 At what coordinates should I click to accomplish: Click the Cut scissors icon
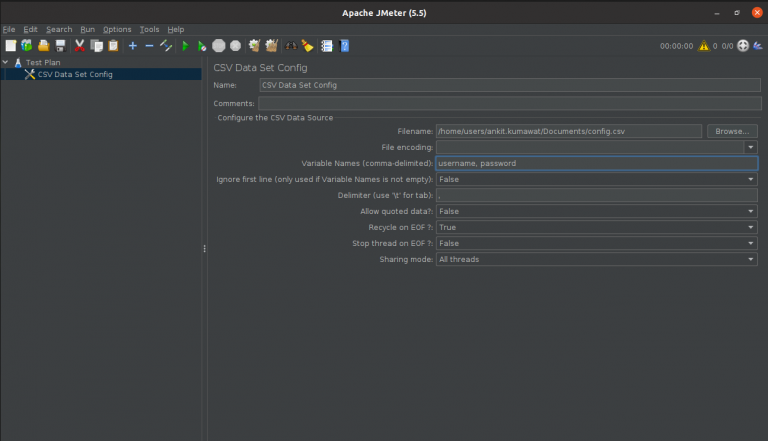[x=79, y=46]
